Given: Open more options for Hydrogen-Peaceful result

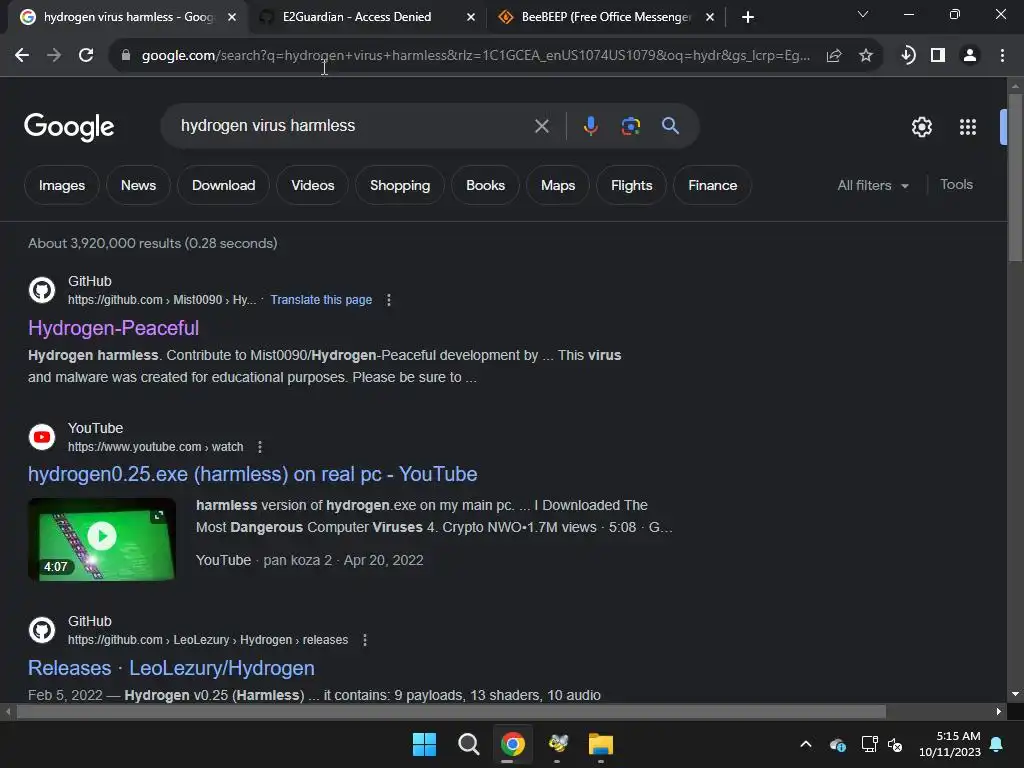Looking at the screenshot, I should click(389, 300).
